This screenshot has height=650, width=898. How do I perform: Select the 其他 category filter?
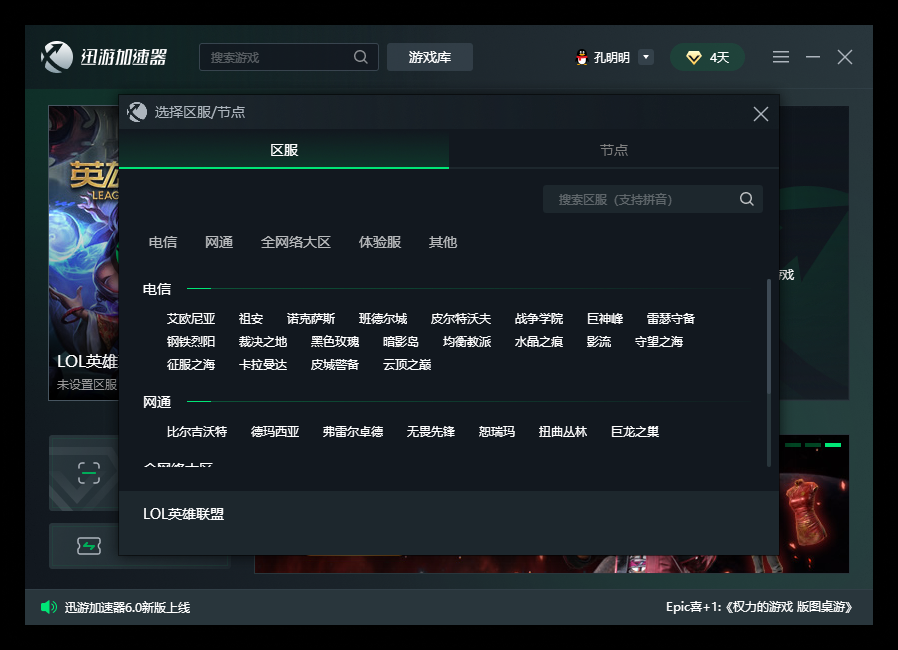coord(443,242)
